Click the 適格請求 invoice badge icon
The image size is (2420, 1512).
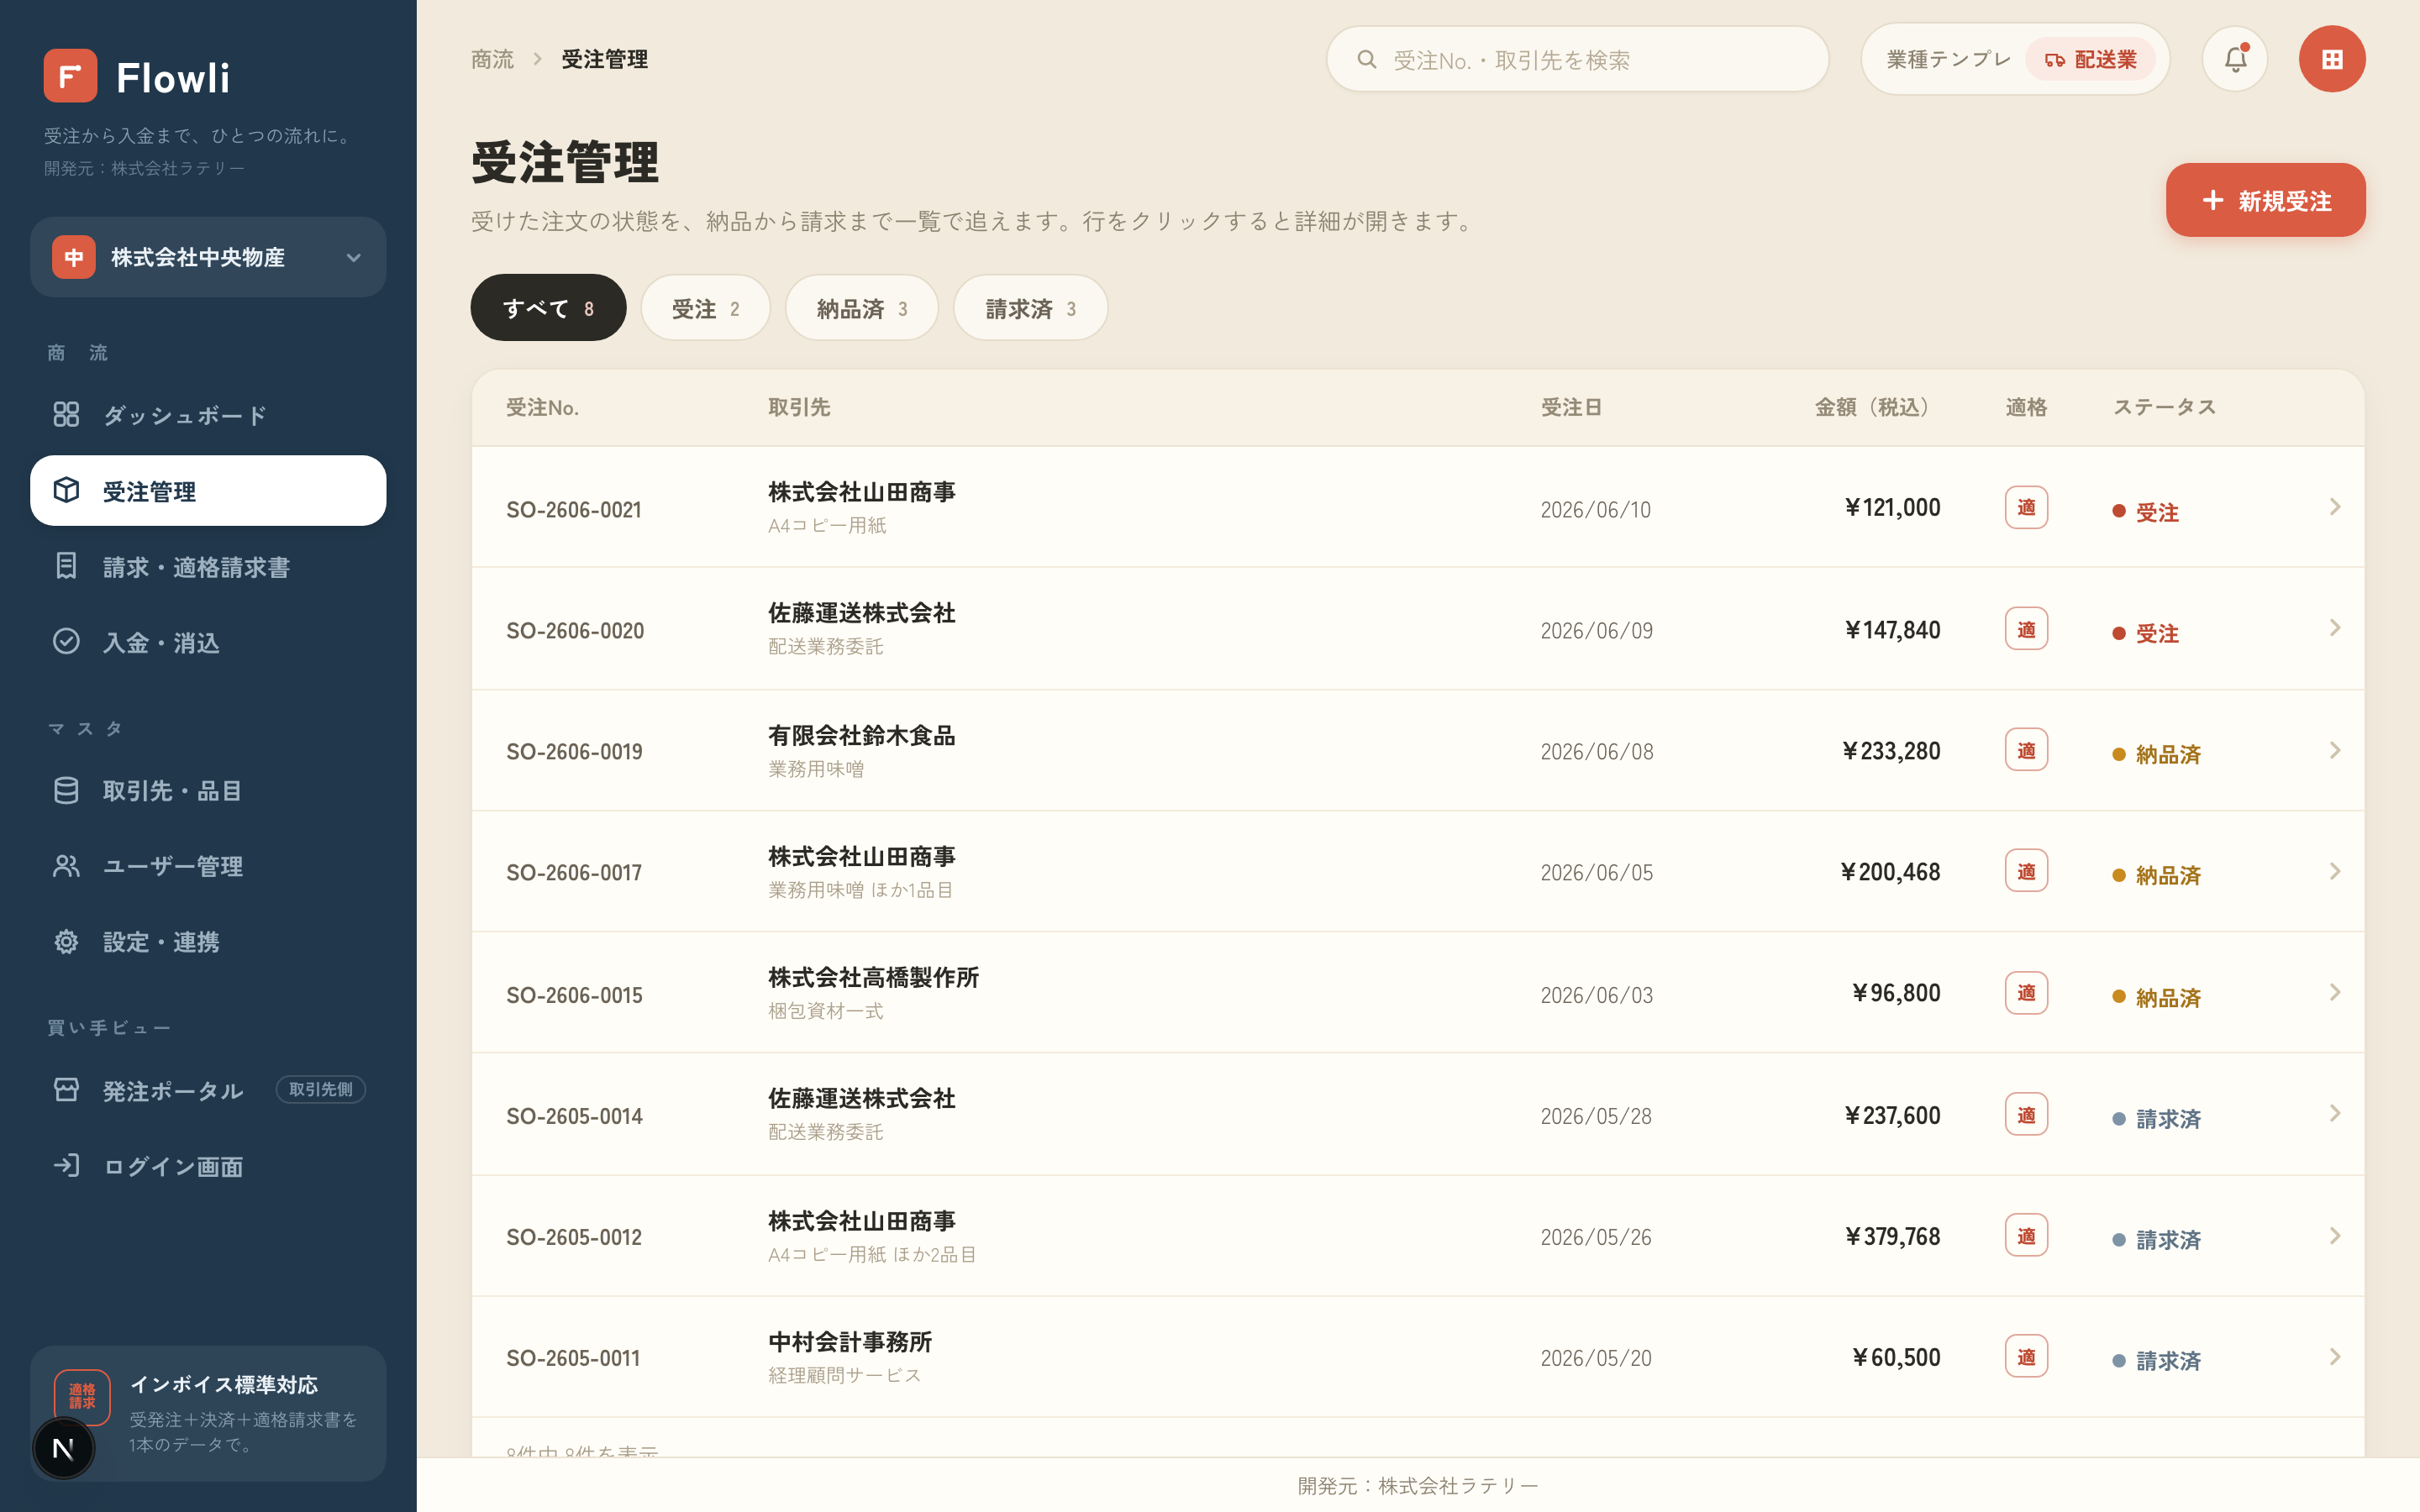click(82, 1396)
